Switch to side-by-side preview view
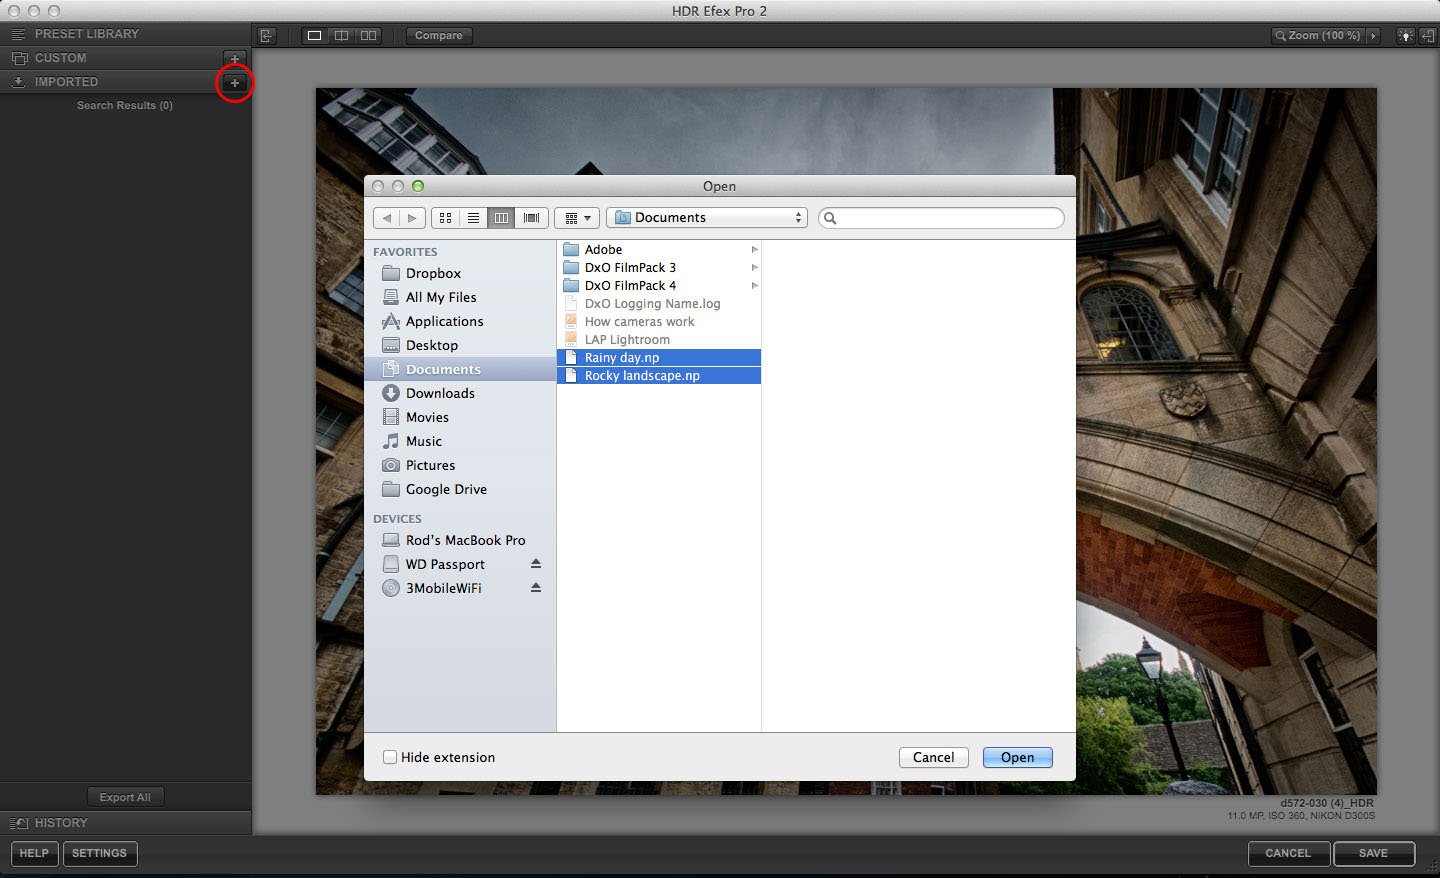Image resolution: width=1440 pixels, height=878 pixels. [369, 35]
